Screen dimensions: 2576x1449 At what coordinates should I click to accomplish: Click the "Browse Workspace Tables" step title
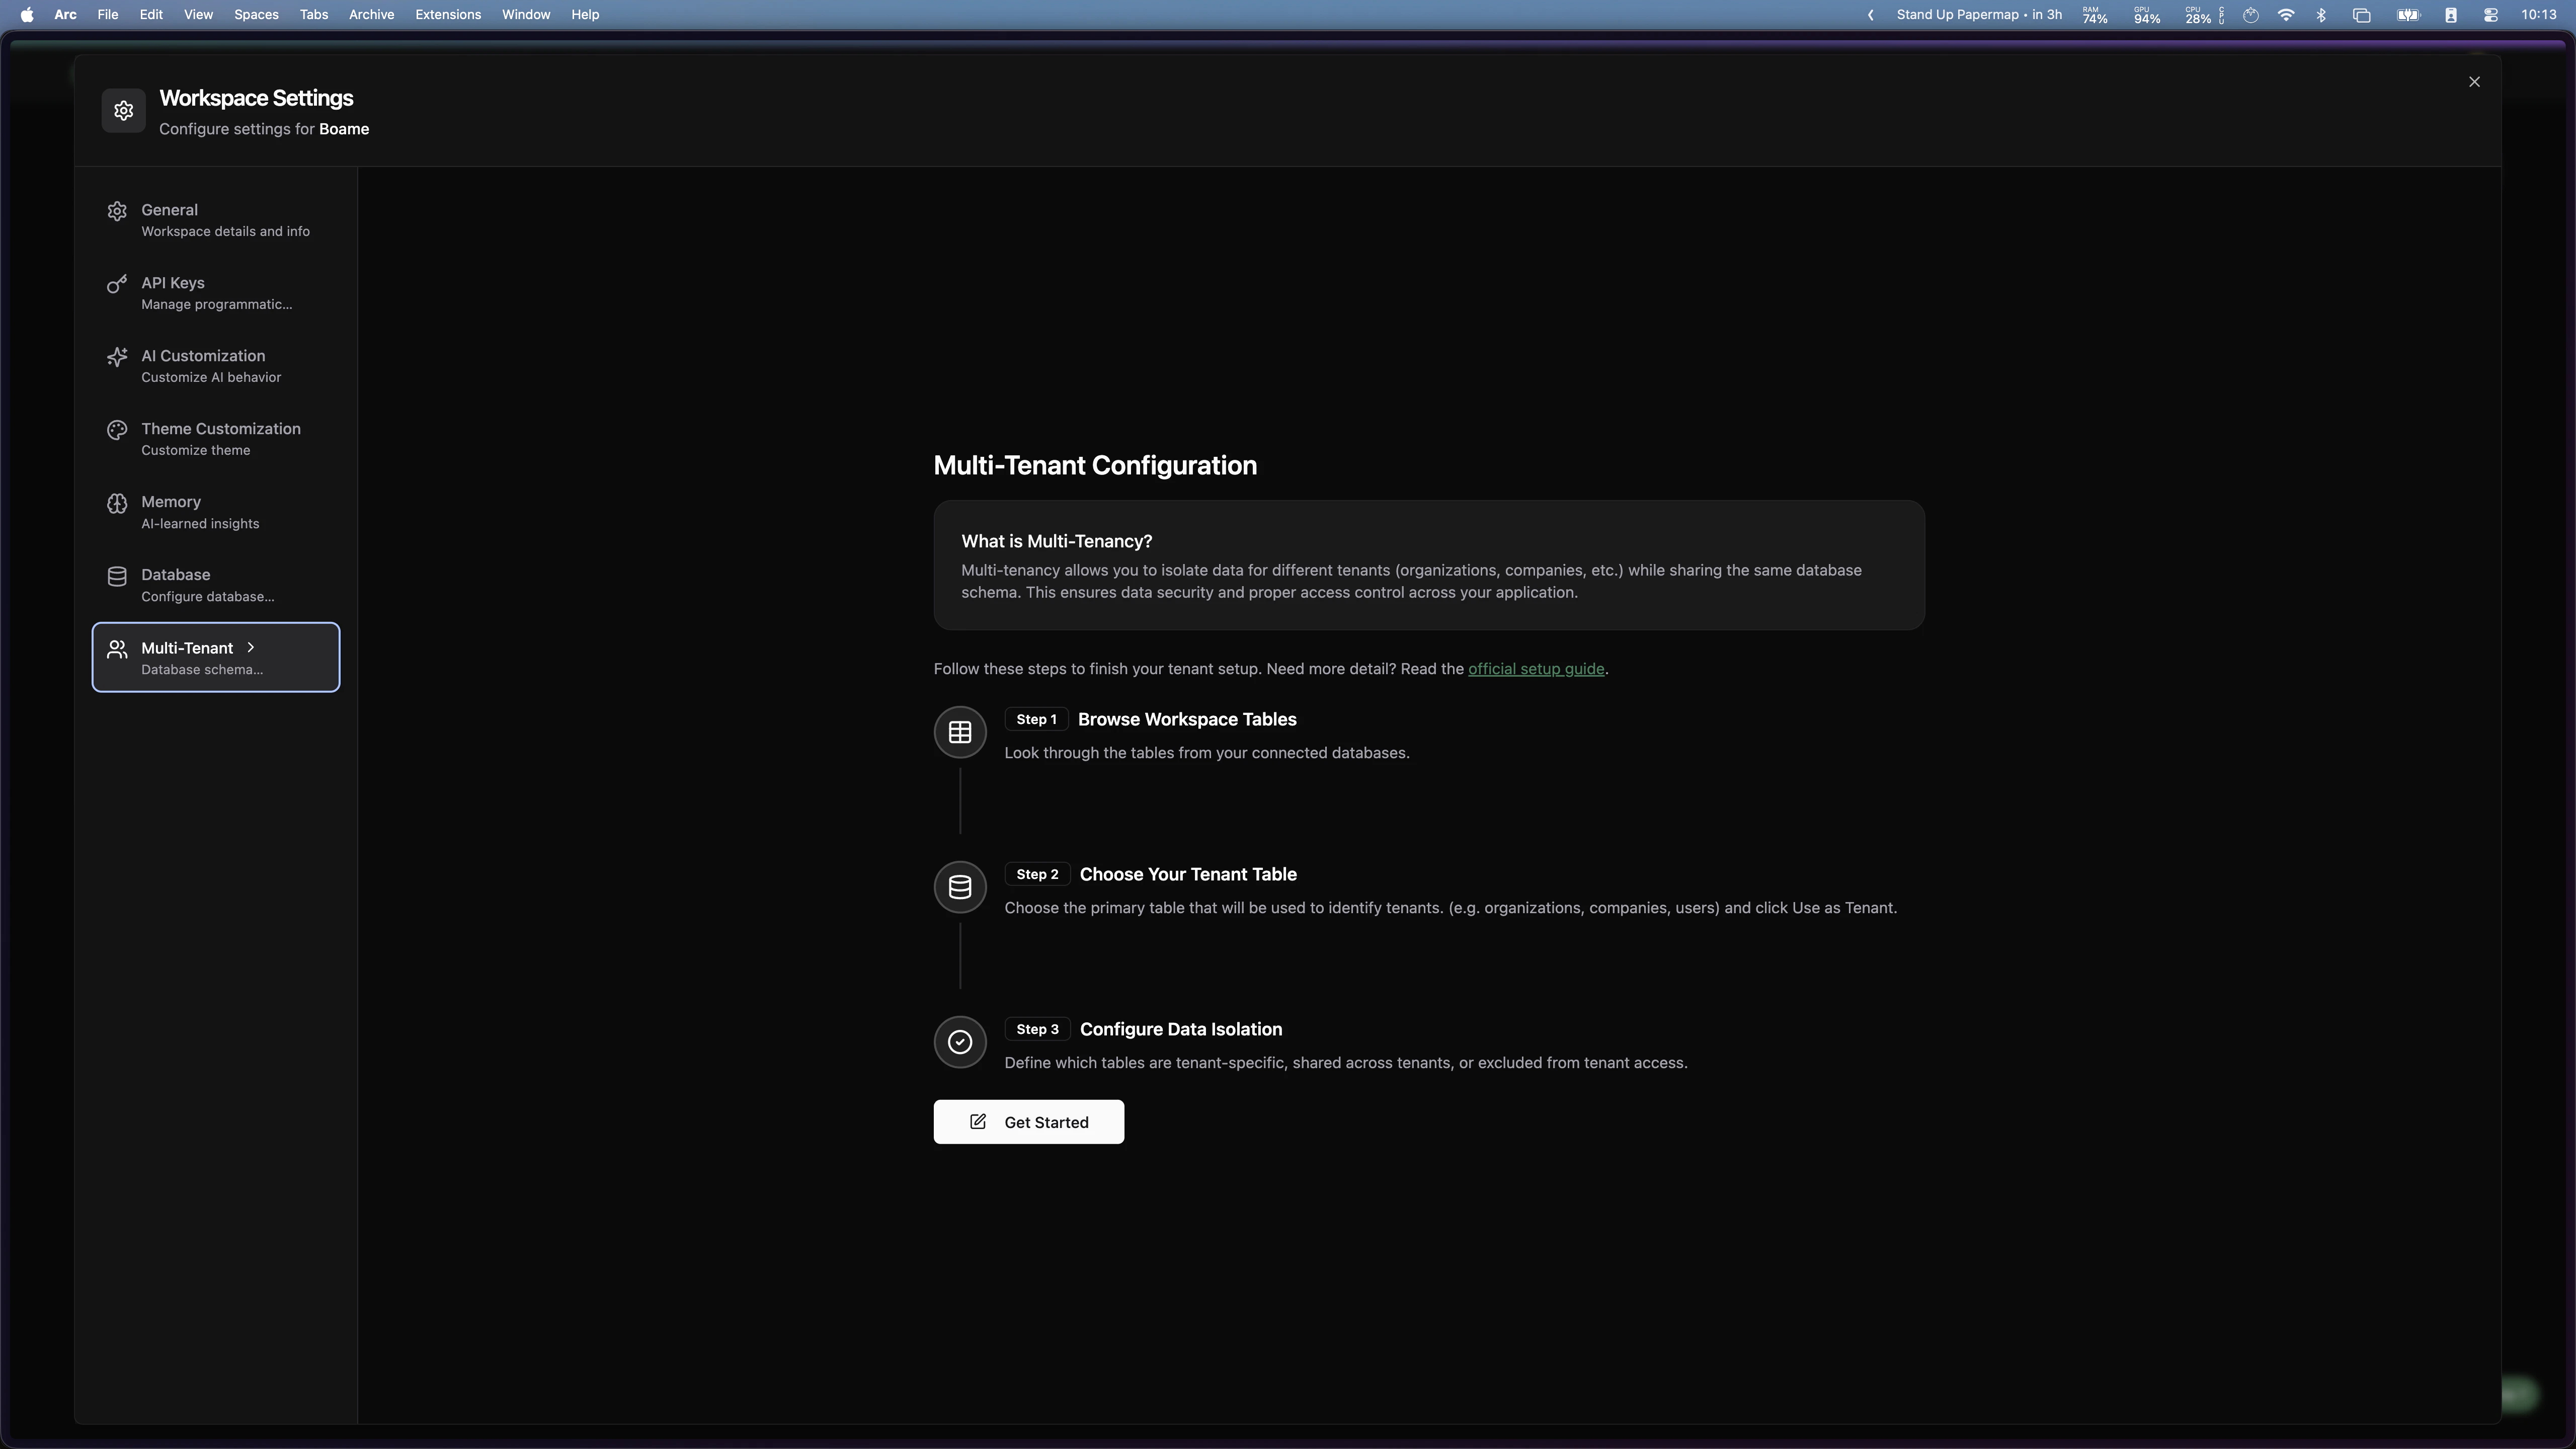click(1187, 720)
